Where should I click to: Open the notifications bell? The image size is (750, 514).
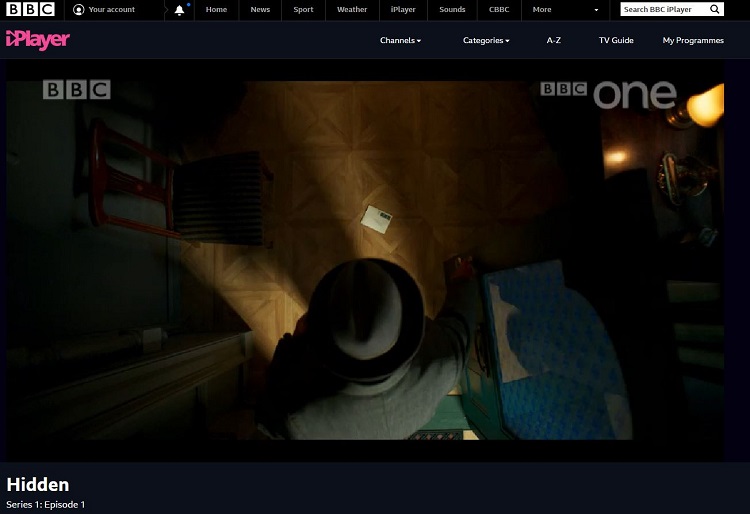pyautogui.click(x=179, y=10)
